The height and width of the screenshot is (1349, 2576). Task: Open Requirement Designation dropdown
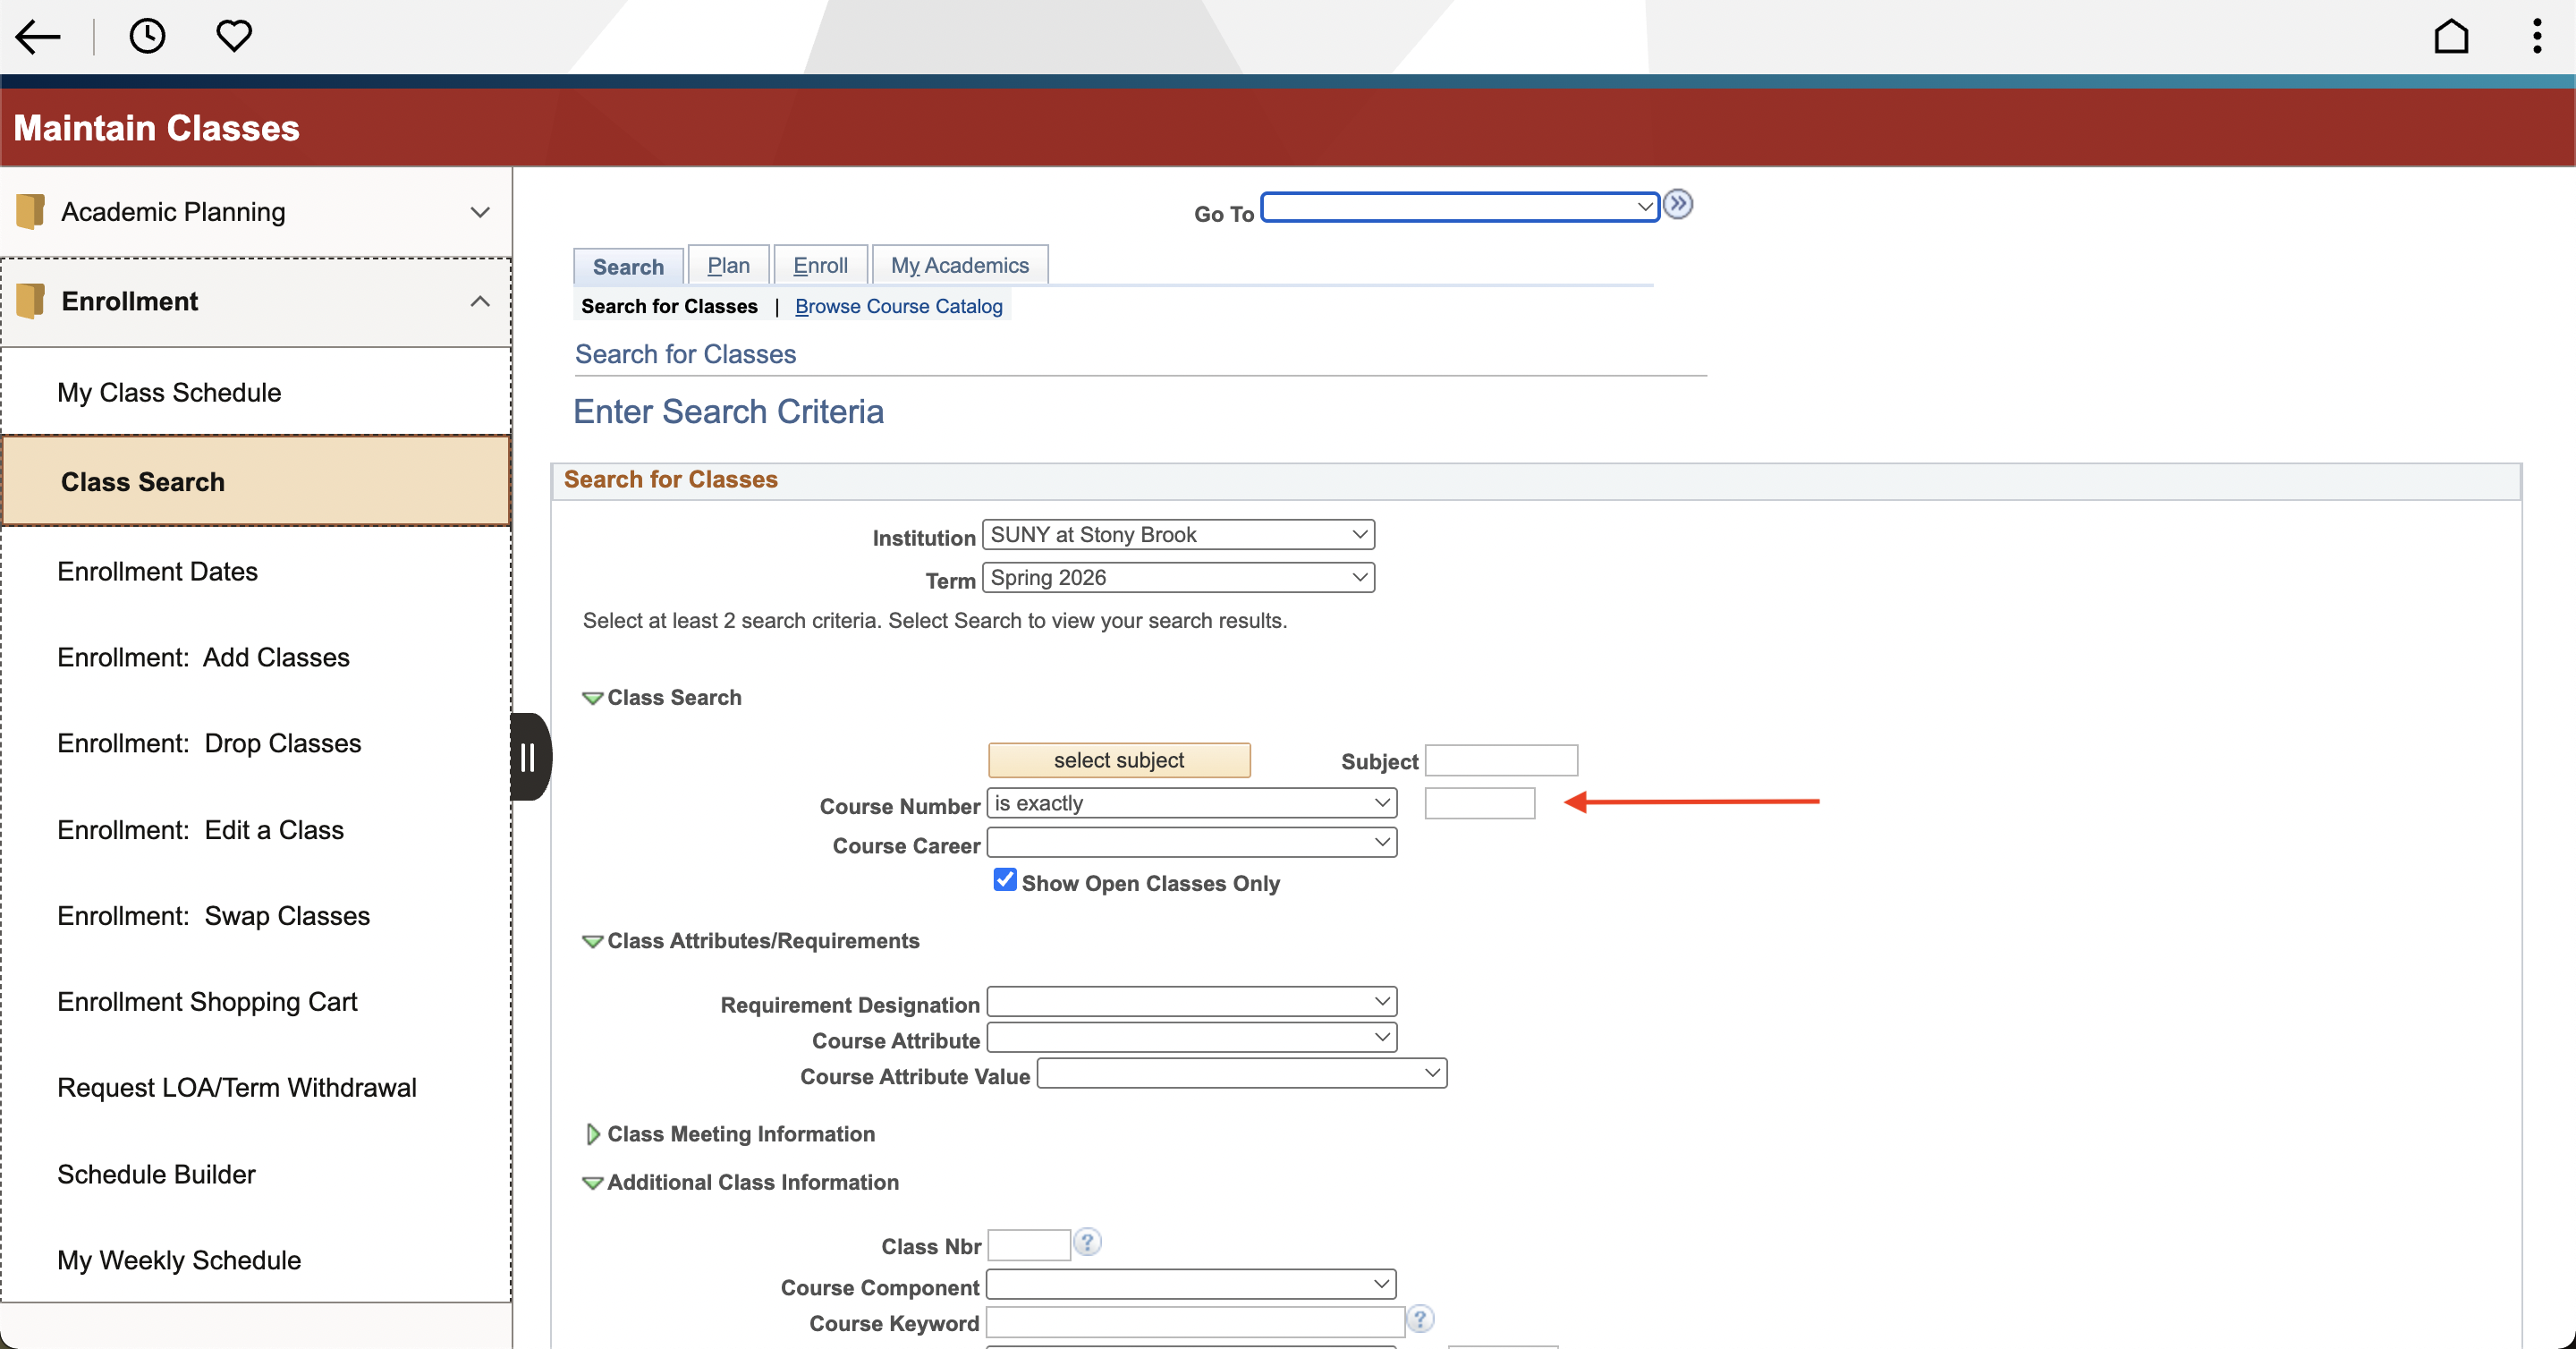[1191, 1002]
